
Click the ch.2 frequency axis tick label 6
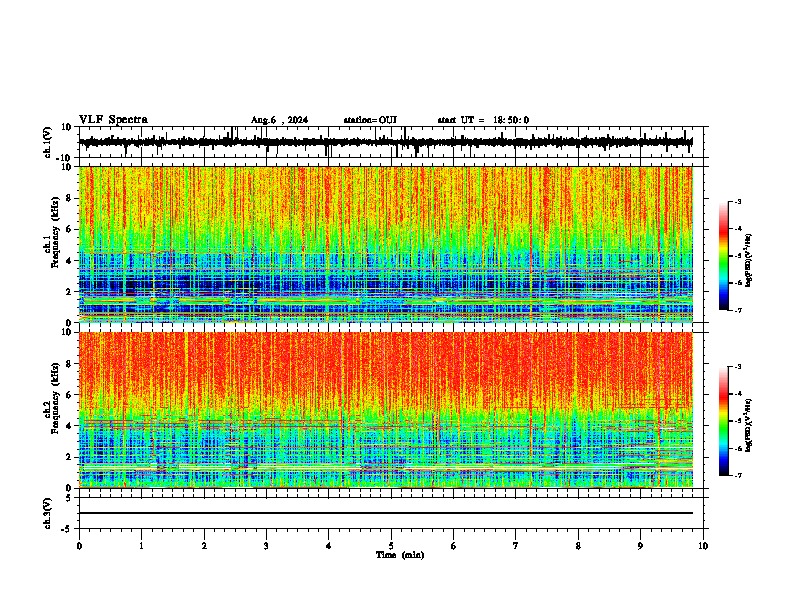69,395
